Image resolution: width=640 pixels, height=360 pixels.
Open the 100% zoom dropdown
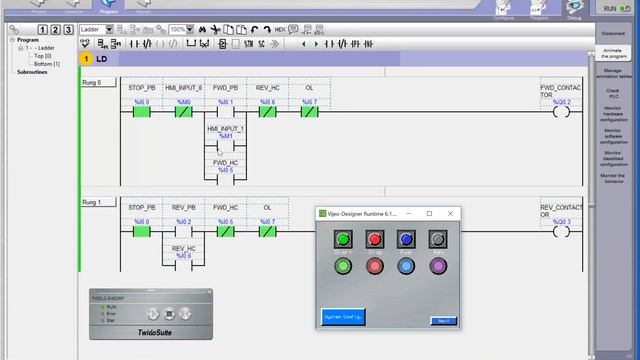pyautogui.click(x=190, y=29)
